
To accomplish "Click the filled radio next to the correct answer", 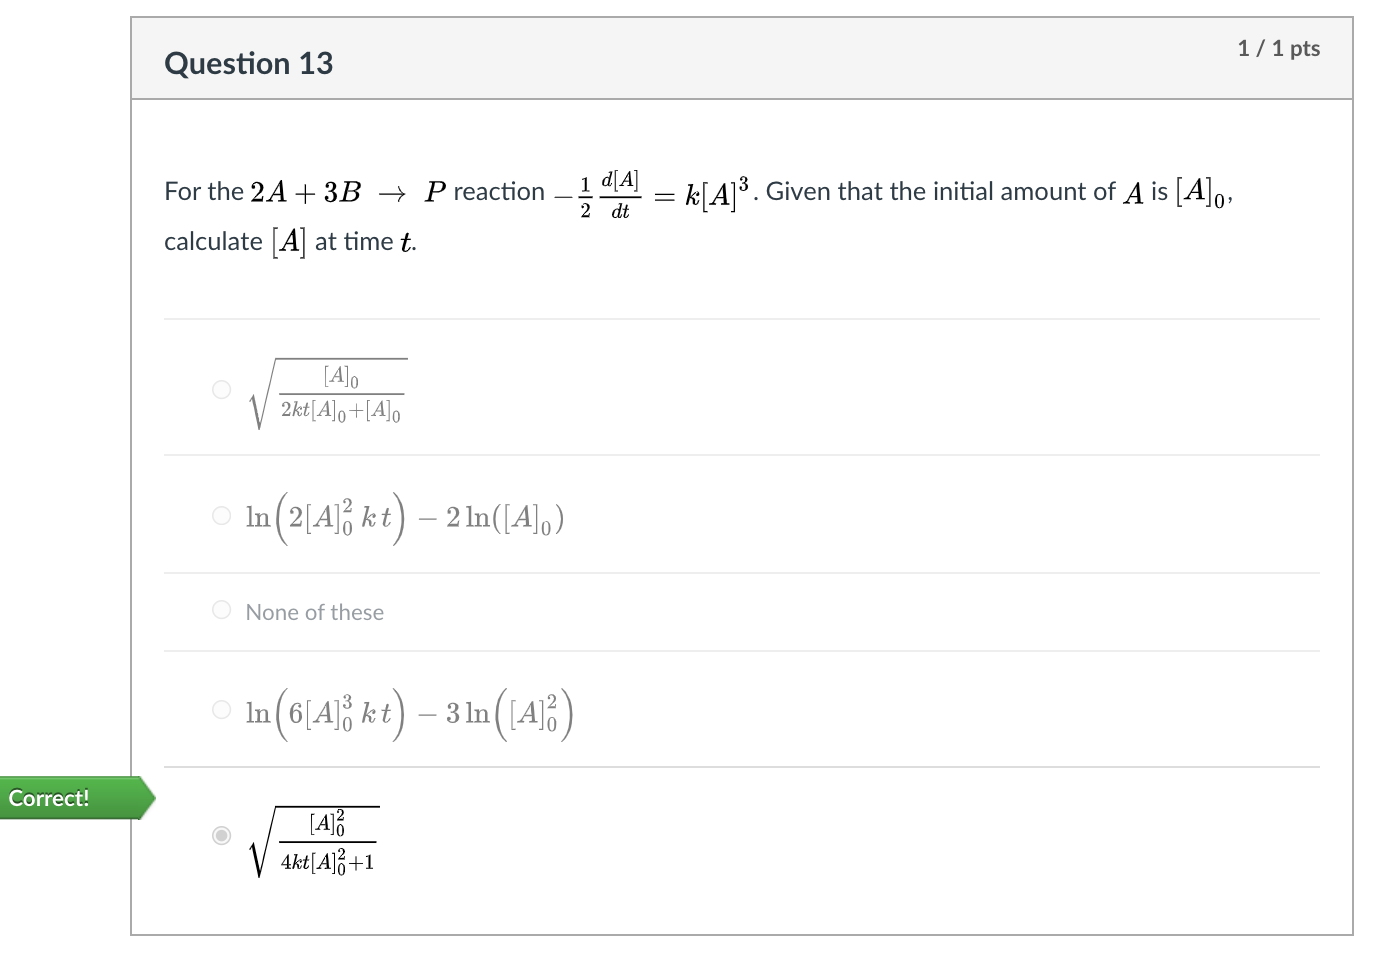I will (221, 836).
